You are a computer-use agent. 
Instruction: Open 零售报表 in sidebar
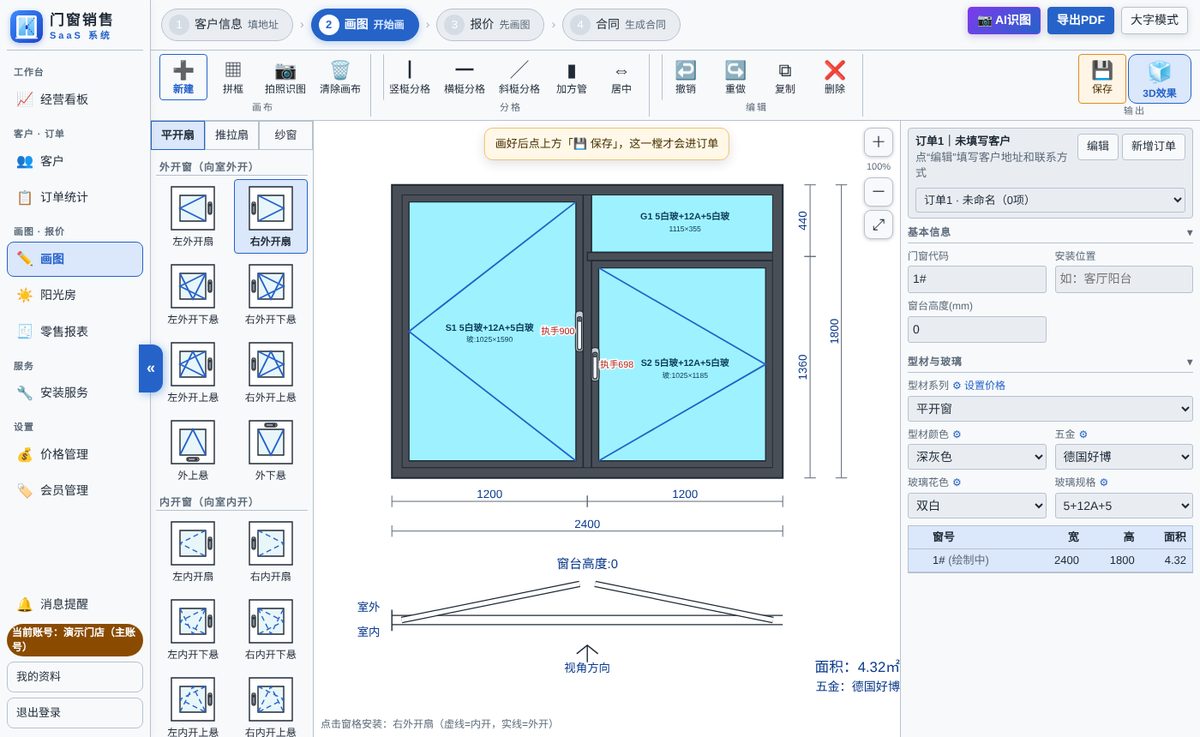coord(75,331)
